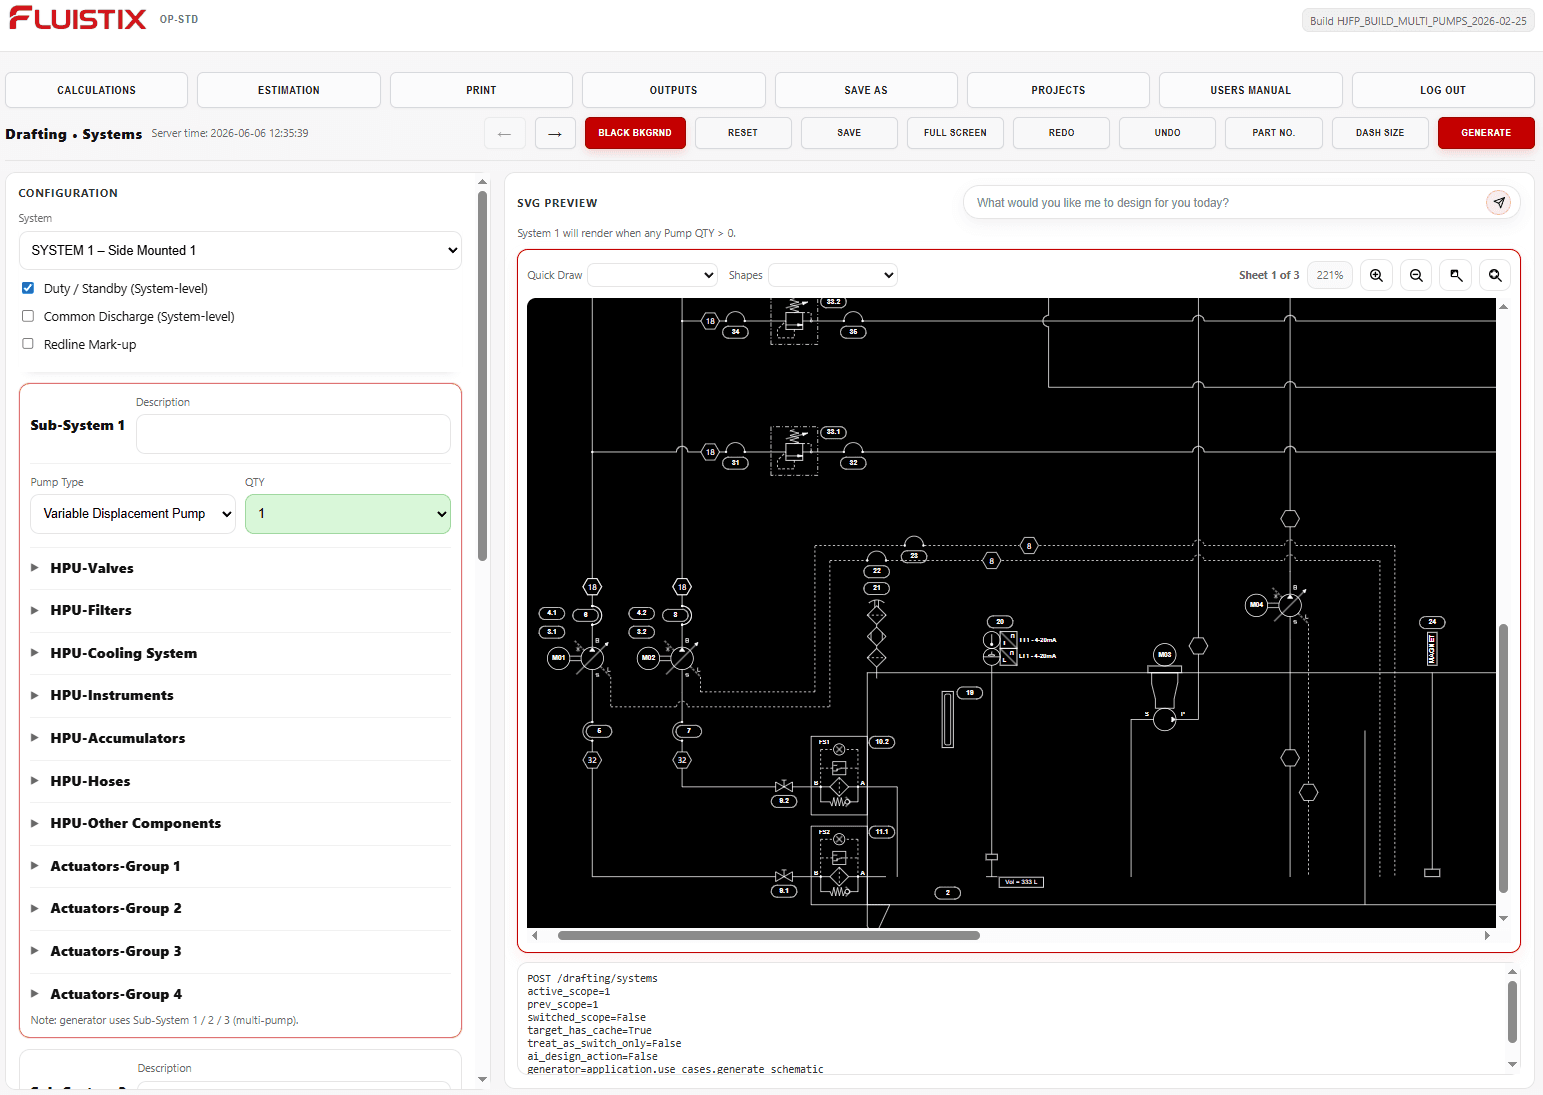Click the zoom-to-area magnifier icon
The image size is (1543, 1095).
[x=1456, y=275]
